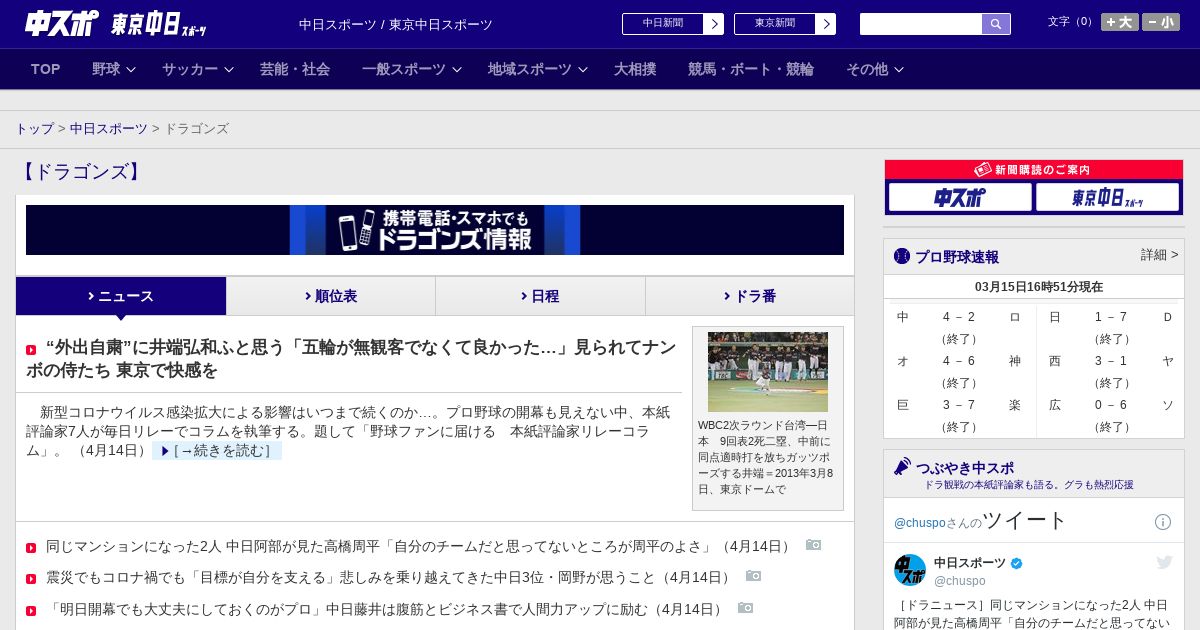Open headline about 井端弘和 外出自粛 article
1200x630 pixels.
[351, 359]
